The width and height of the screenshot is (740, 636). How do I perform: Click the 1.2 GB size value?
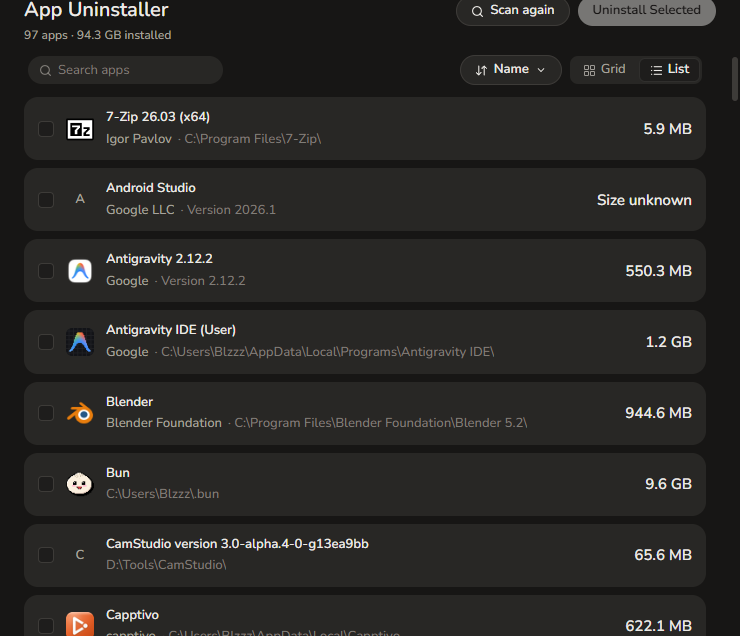click(668, 342)
